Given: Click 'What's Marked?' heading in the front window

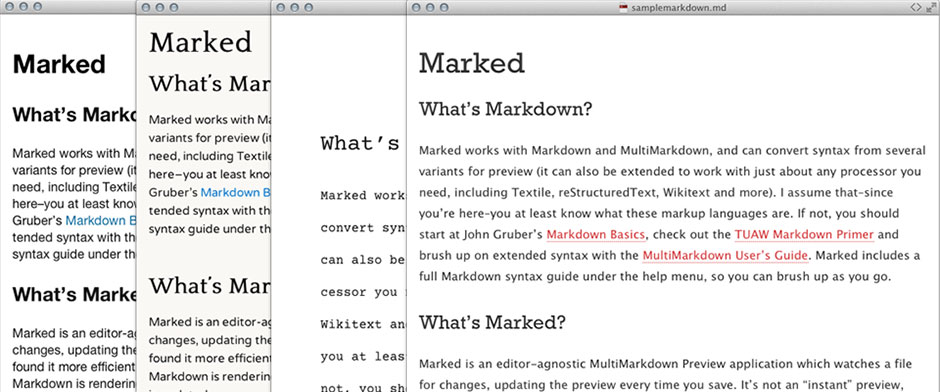Looking at the screenshot, I should tap(492, 322).
